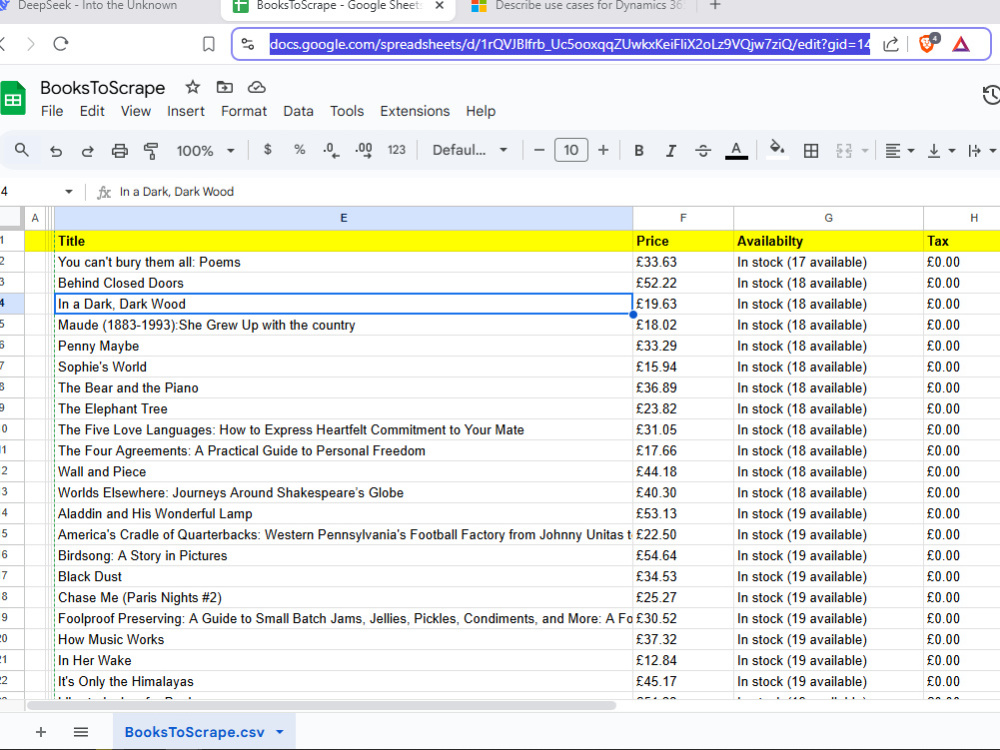Bookmark this page in browser

209,44
